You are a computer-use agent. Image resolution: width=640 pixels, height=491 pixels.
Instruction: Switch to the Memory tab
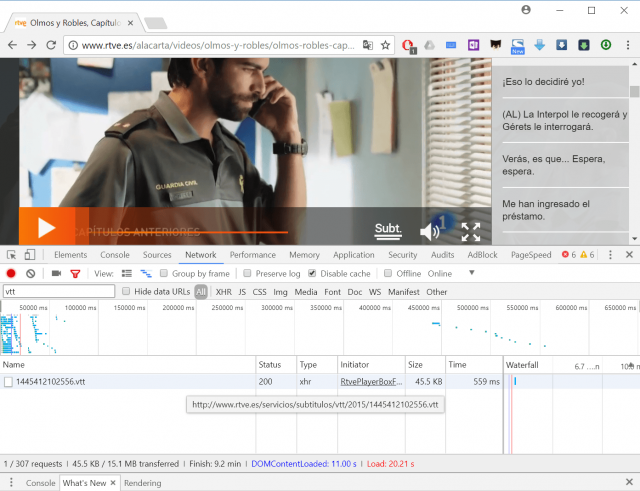click(x=304, y=255)
